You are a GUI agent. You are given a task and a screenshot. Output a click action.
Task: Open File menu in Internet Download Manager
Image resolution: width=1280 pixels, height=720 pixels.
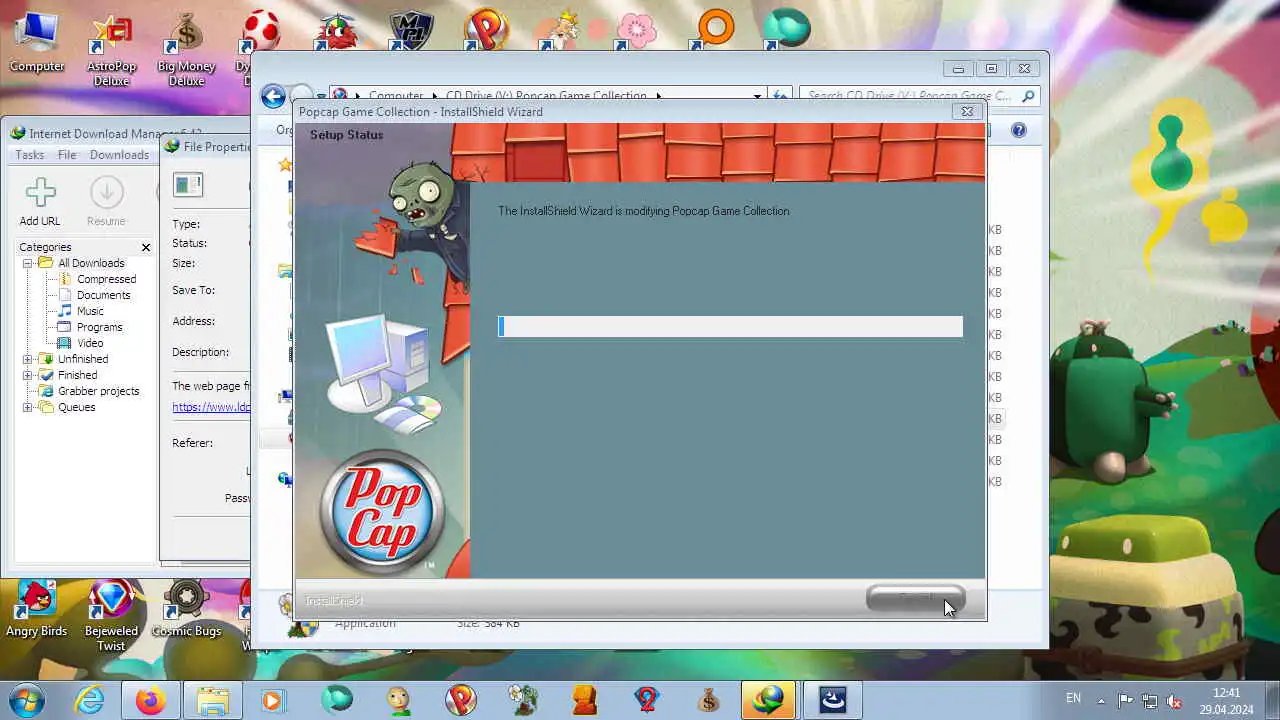point(67,155)
